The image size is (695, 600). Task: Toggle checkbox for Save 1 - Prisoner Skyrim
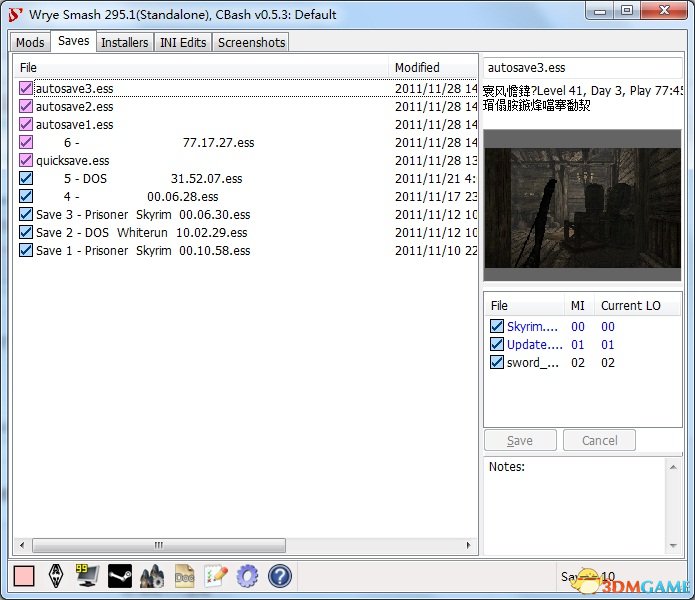(x=26, y=250)
